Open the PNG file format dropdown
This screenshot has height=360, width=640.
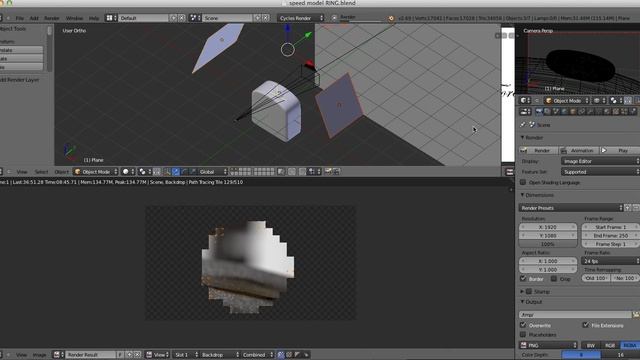549,345
